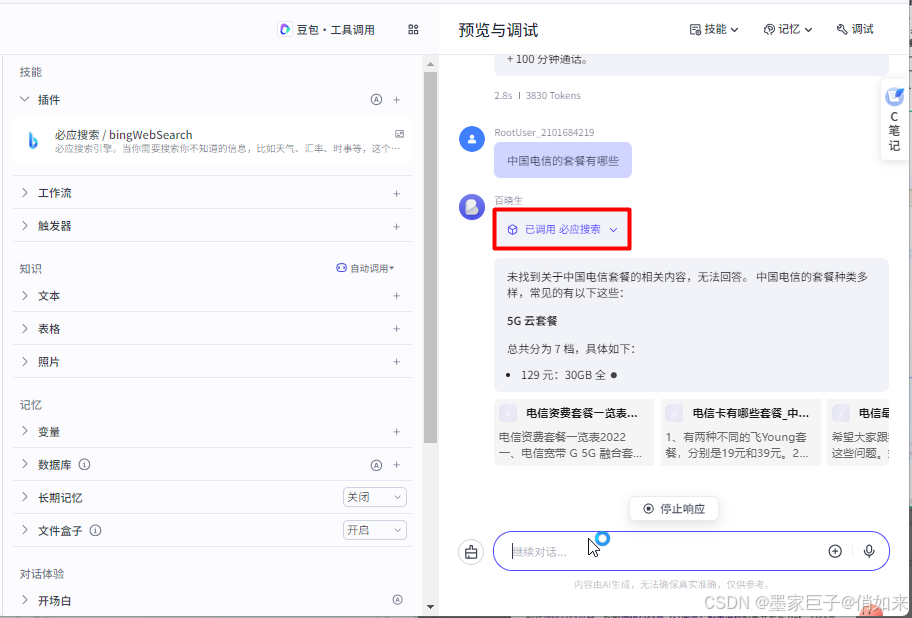Open the 必应搜索 / bingWebSearch plugin entry

click(x=212, y=141)
